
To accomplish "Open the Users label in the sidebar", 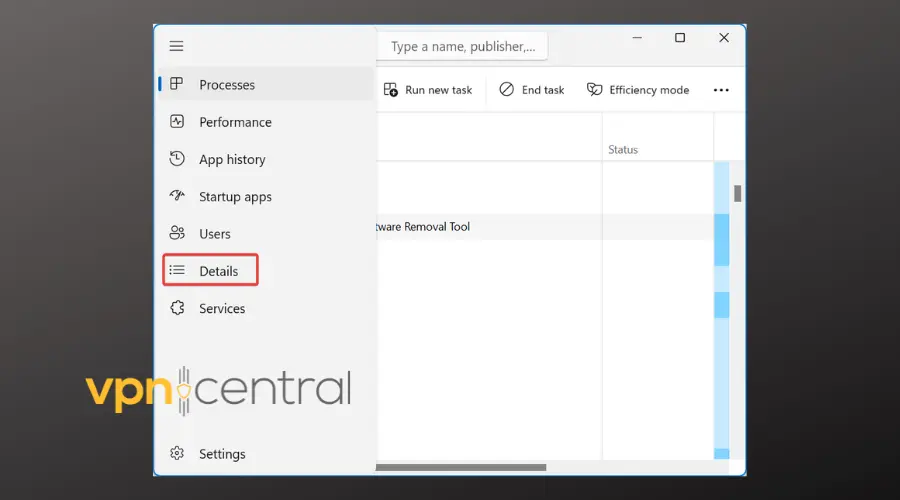I will click(x=215, y=234).
